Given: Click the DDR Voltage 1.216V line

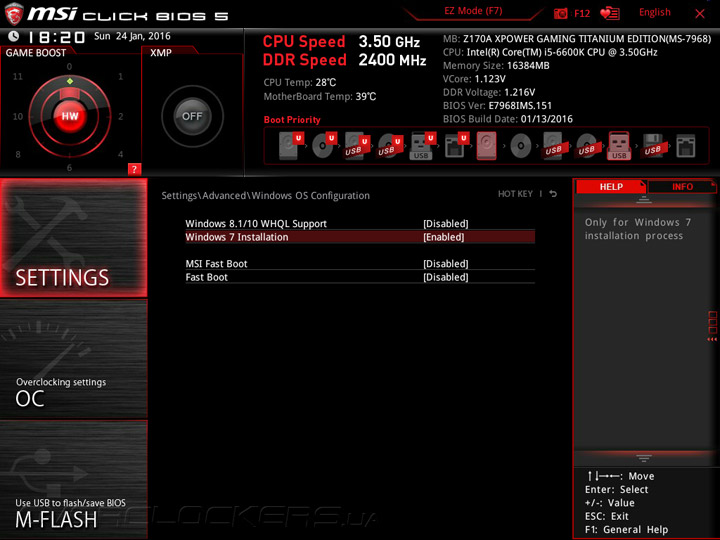Looking at the screenshot, I should click(x=489, y=92).
